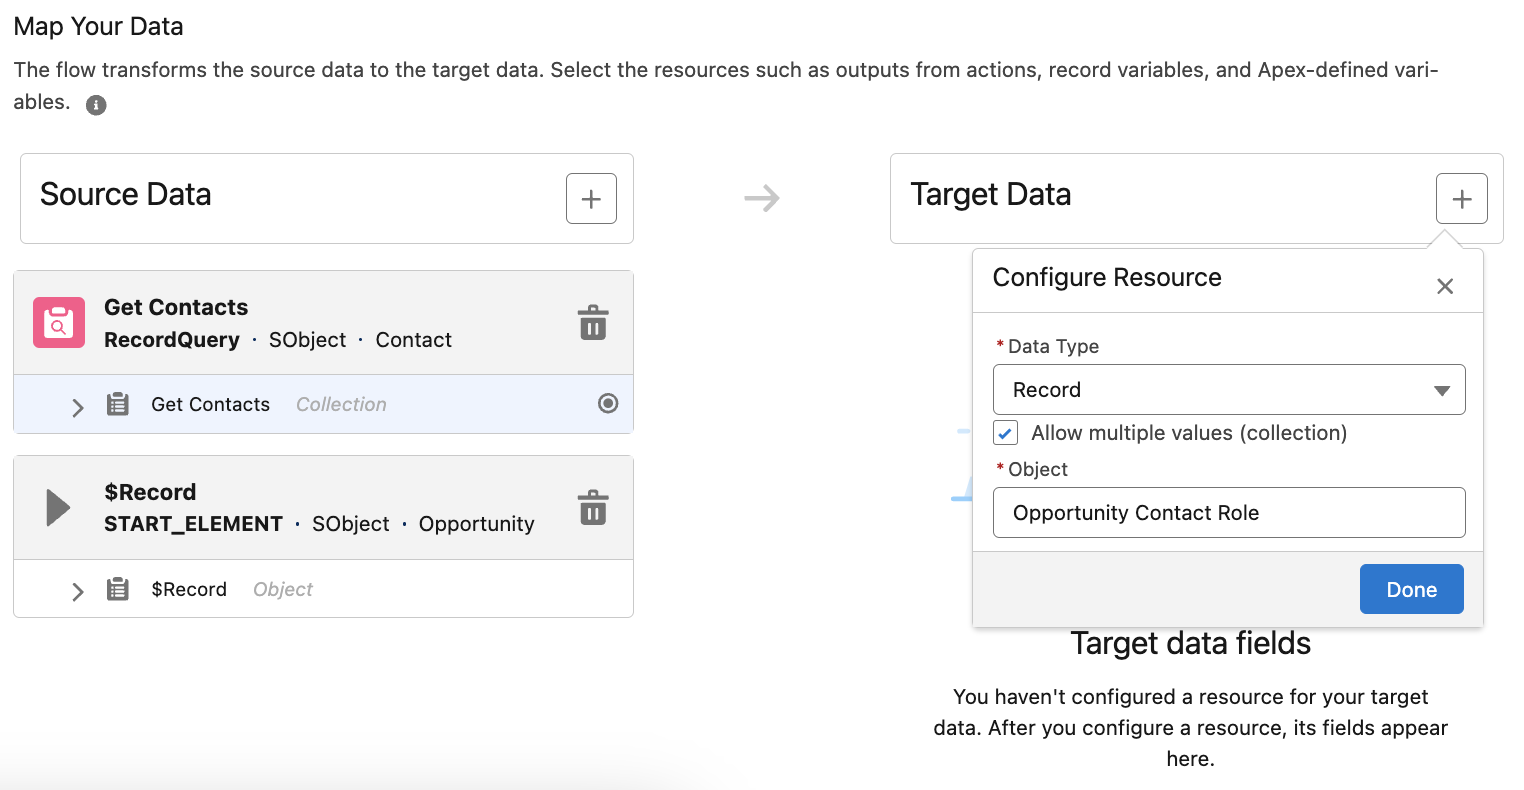Close the Configure Resource popover
The height and width of the screenshot is (790, 1524).
pyautogui.click(x=1444, y=286)
